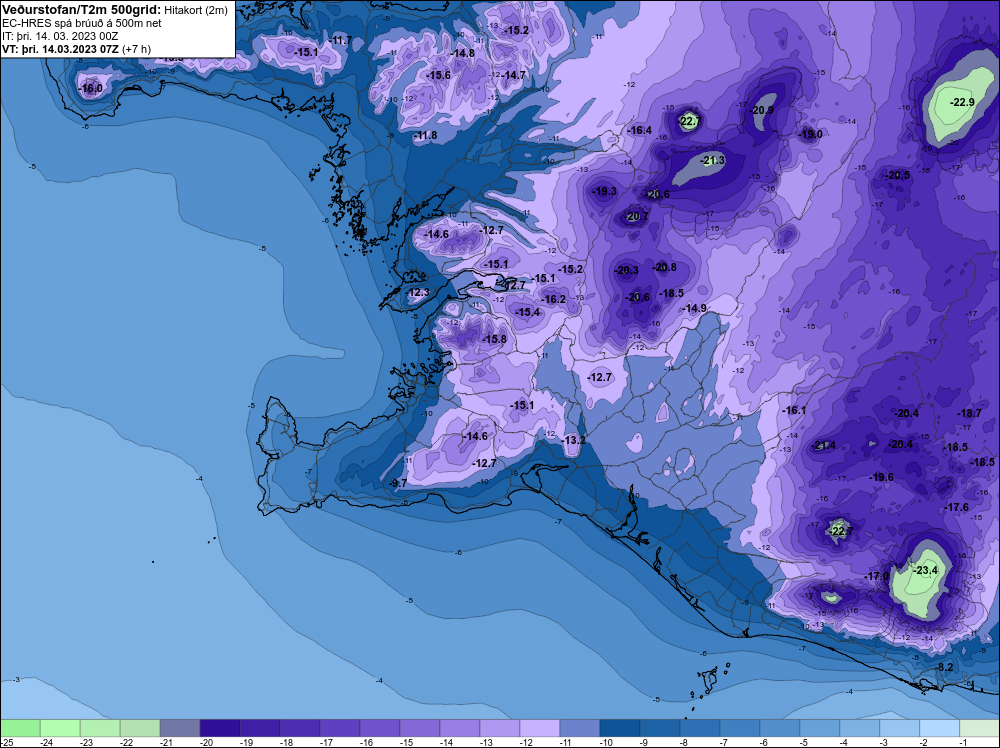Image resolution: width=1000 pixels, height=748 pixels.
Task: Click the -15.8 temperature value
Action: tap(494, 339)
